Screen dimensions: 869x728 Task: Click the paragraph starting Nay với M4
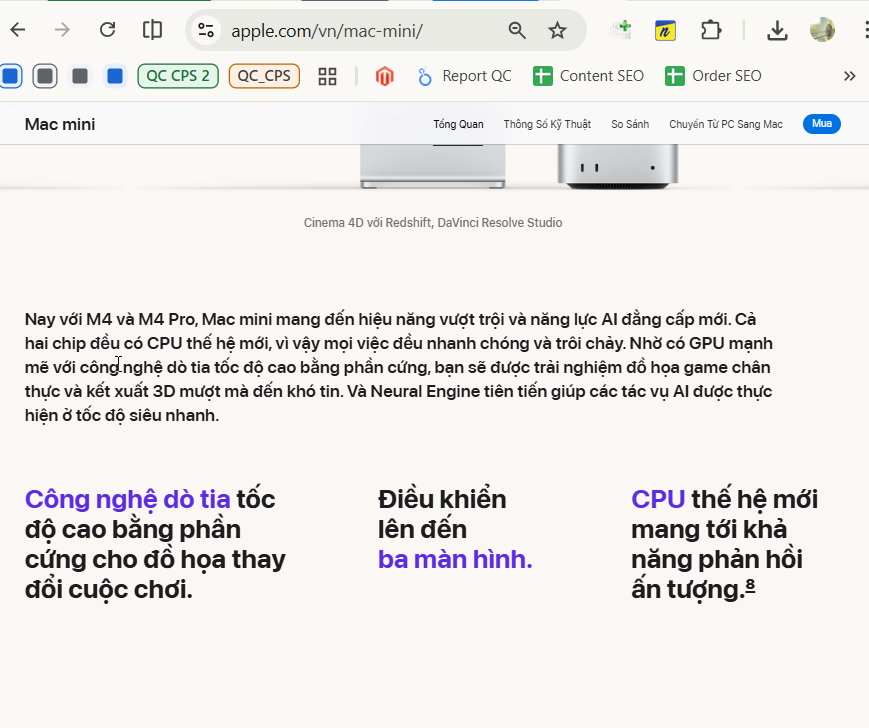pos(399,367)
